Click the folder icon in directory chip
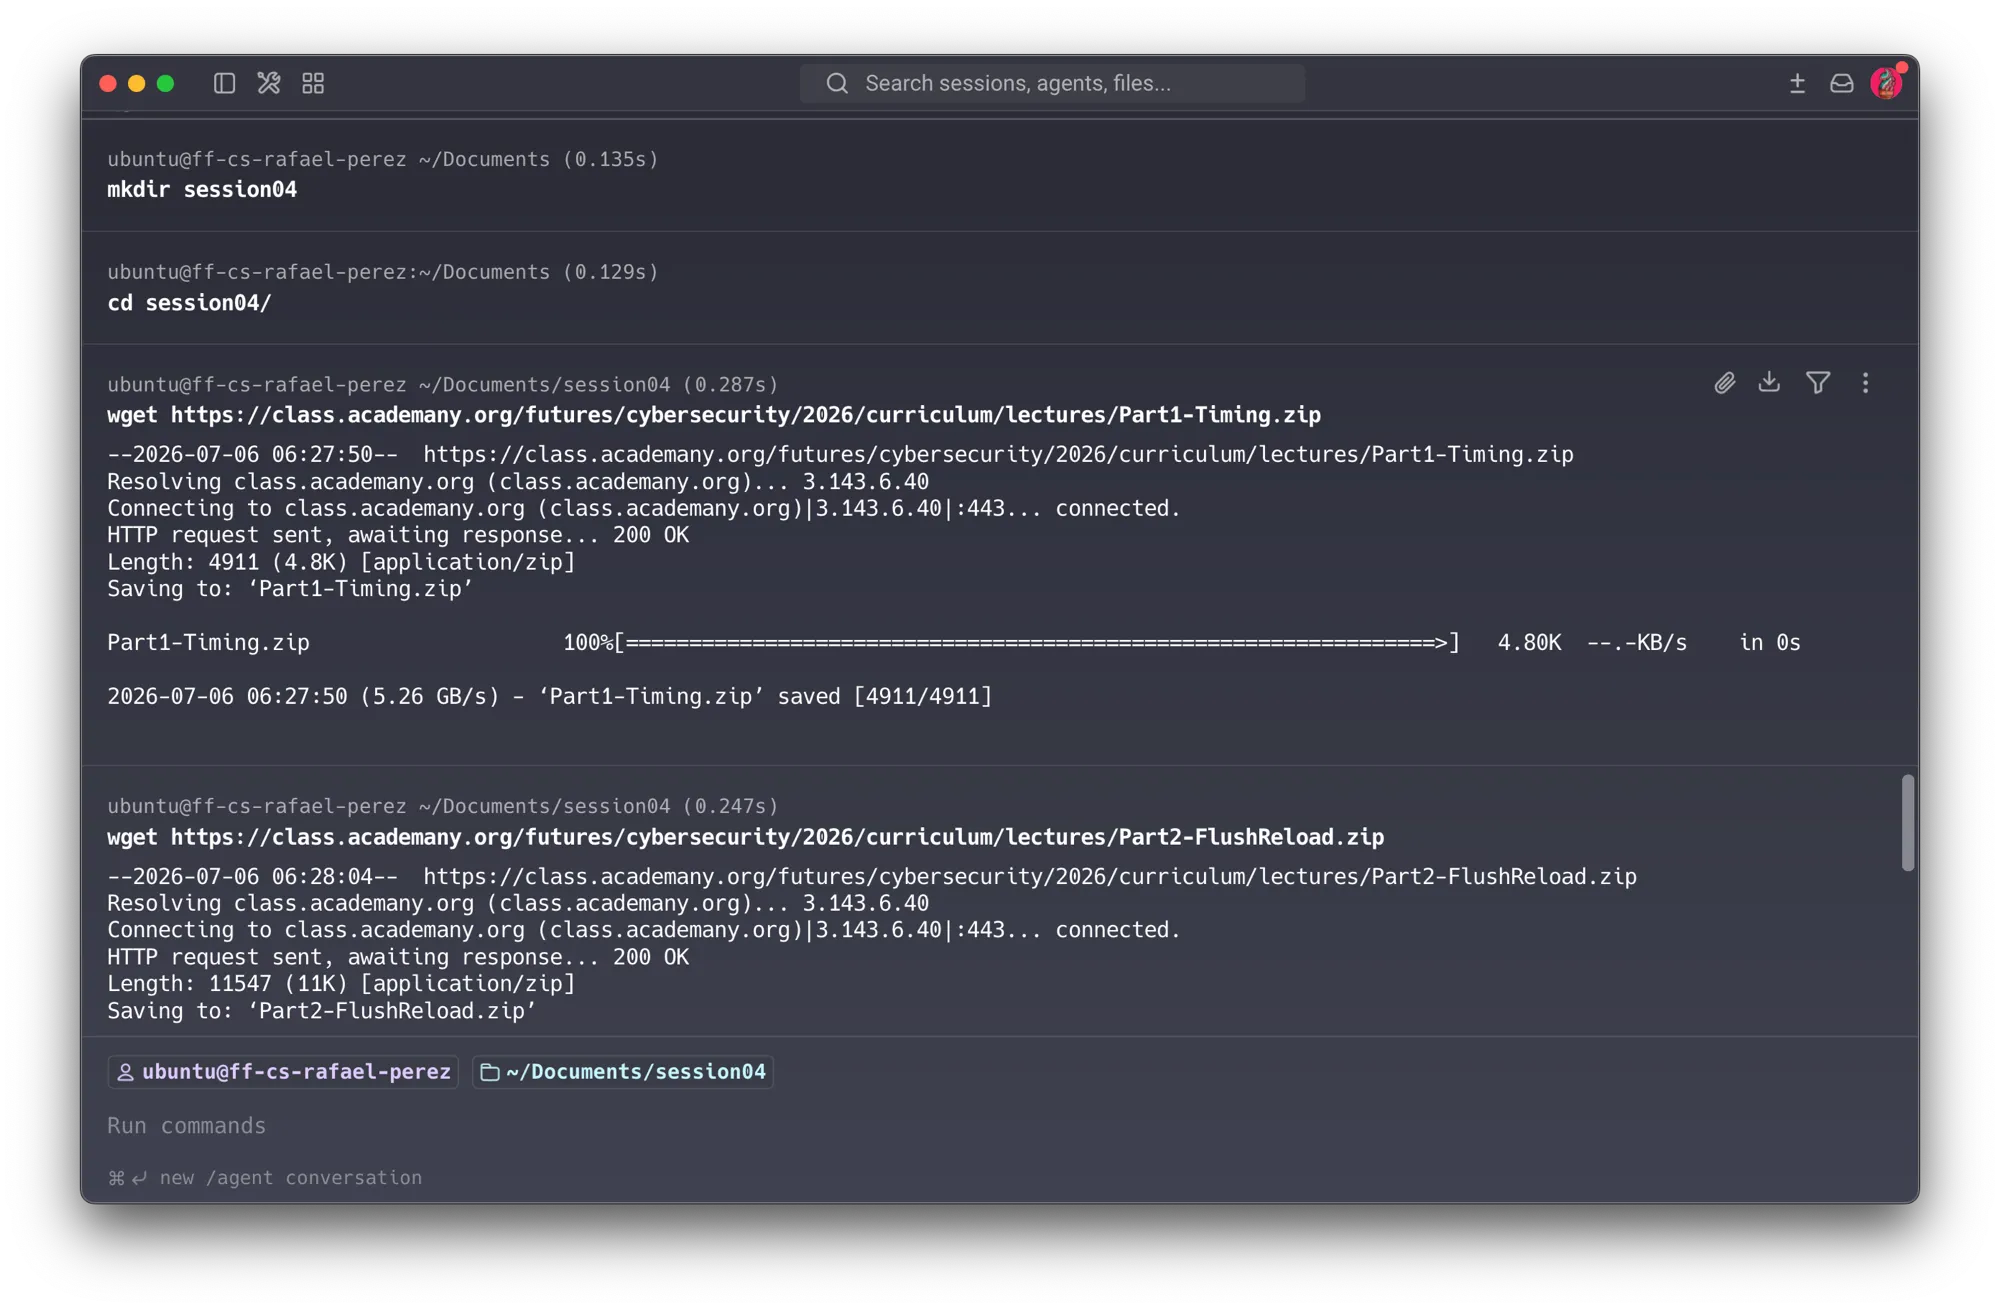The height and width of the screenshot is (1310, 2000). pos(490,1072)
